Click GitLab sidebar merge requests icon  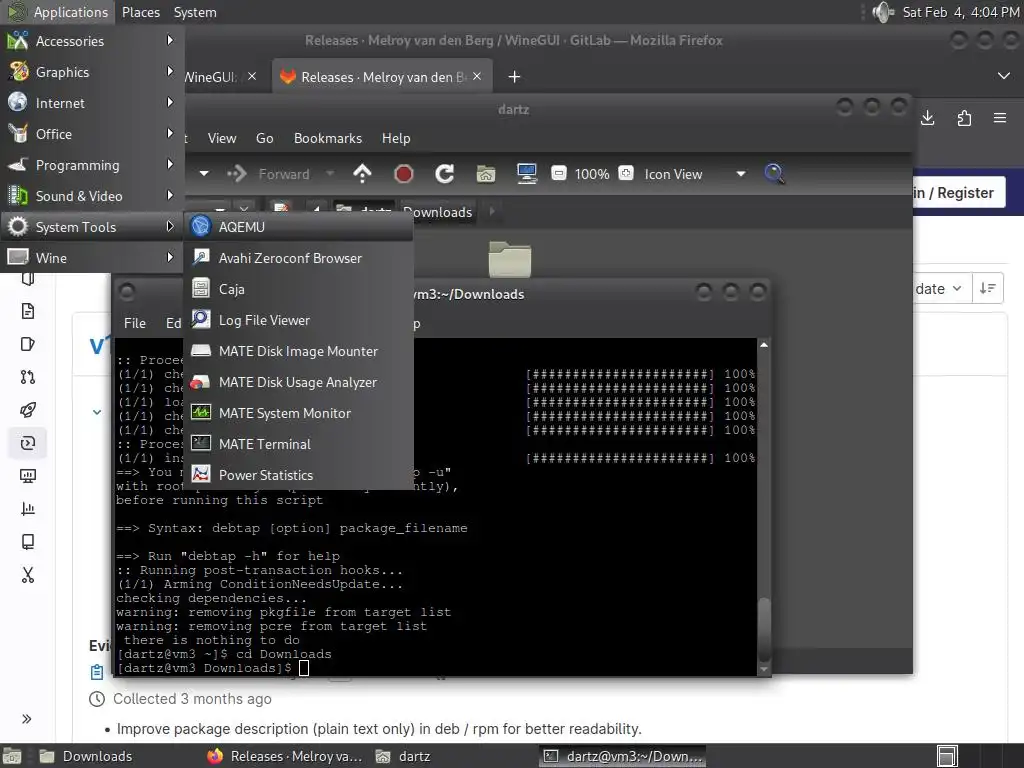click(27, 377)
